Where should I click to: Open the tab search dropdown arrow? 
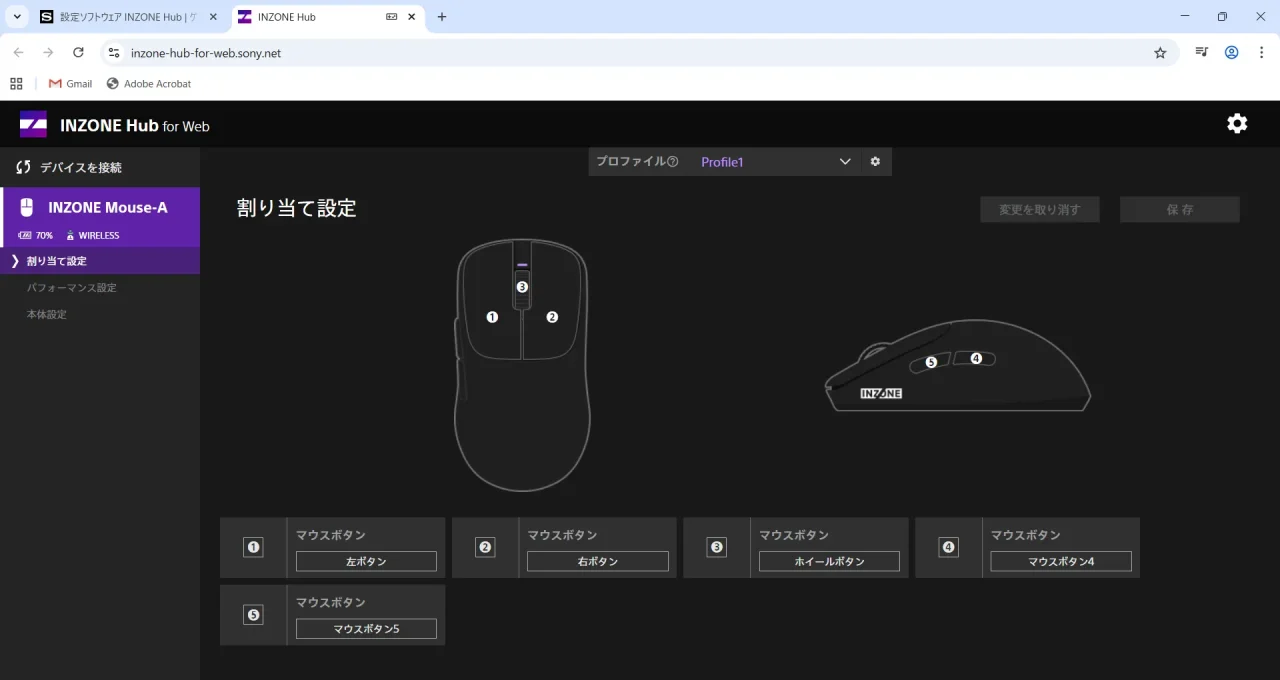point(17,17)
